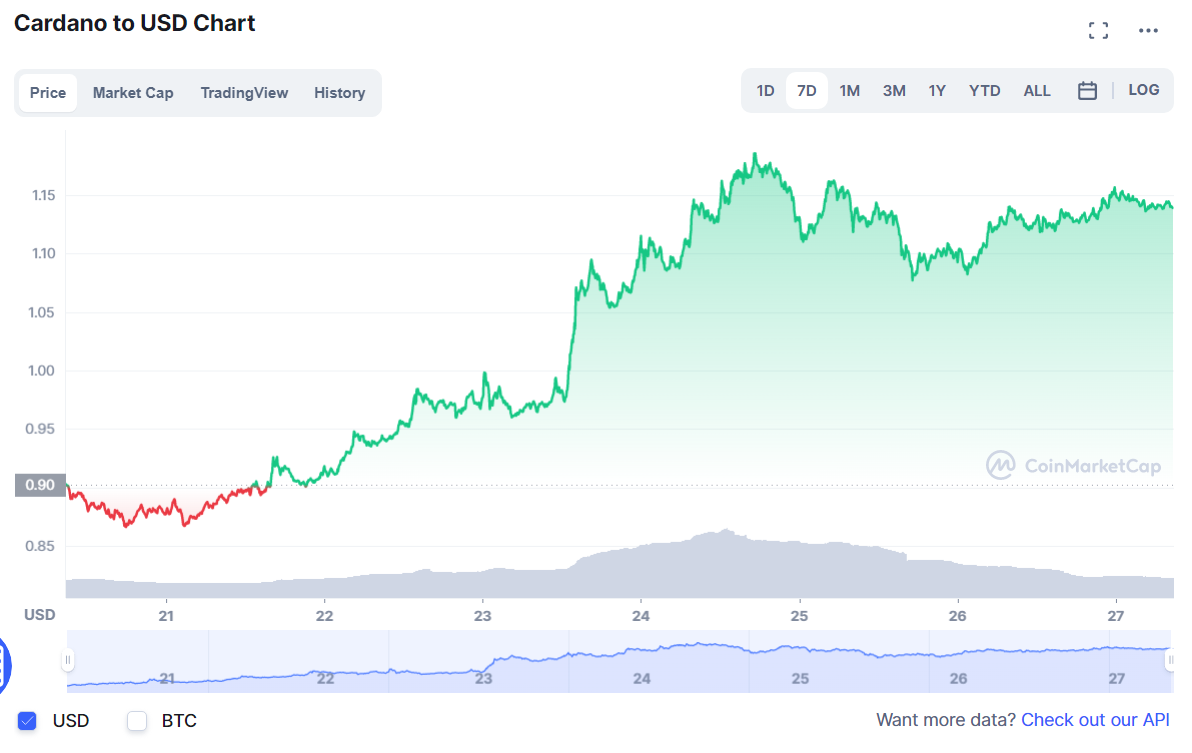Switch to Market Cap tab
Viewport: 1192px width, 753px height.
(133, 93)
